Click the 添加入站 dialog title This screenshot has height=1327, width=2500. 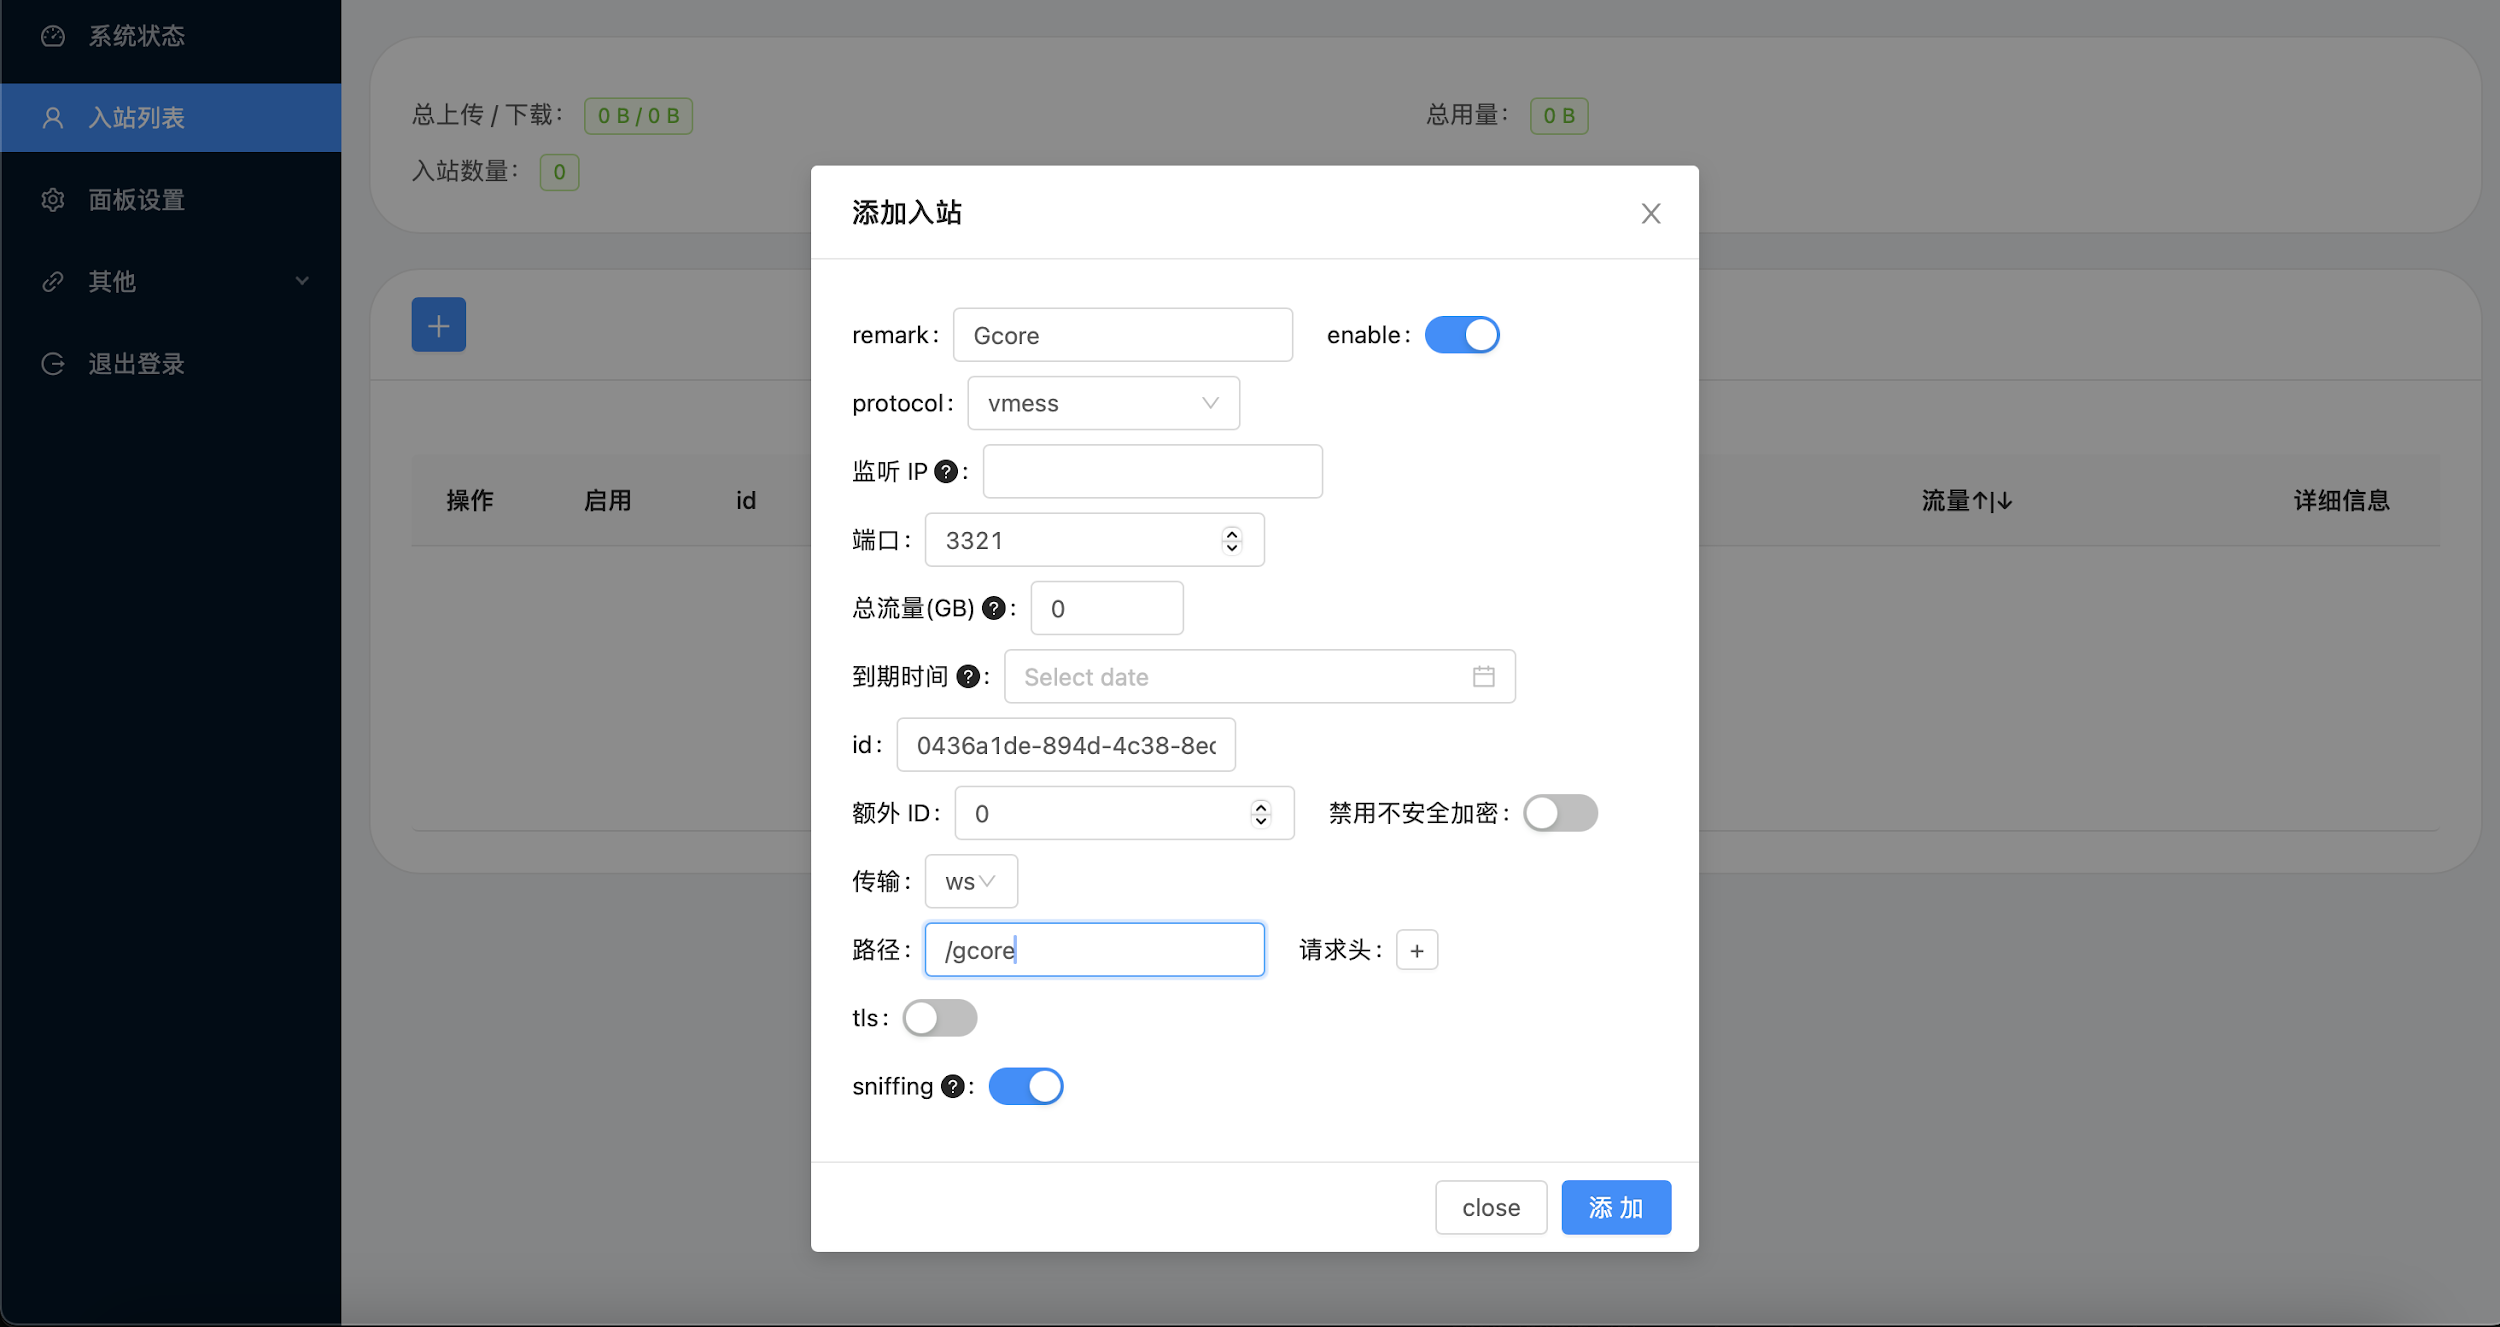tap(907, 213)
